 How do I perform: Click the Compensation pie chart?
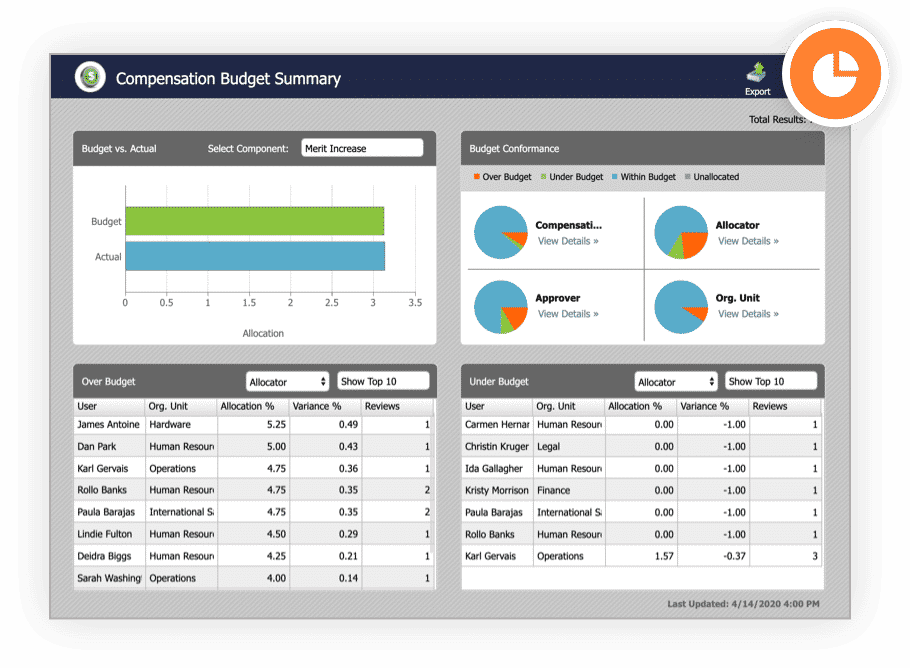501,232
